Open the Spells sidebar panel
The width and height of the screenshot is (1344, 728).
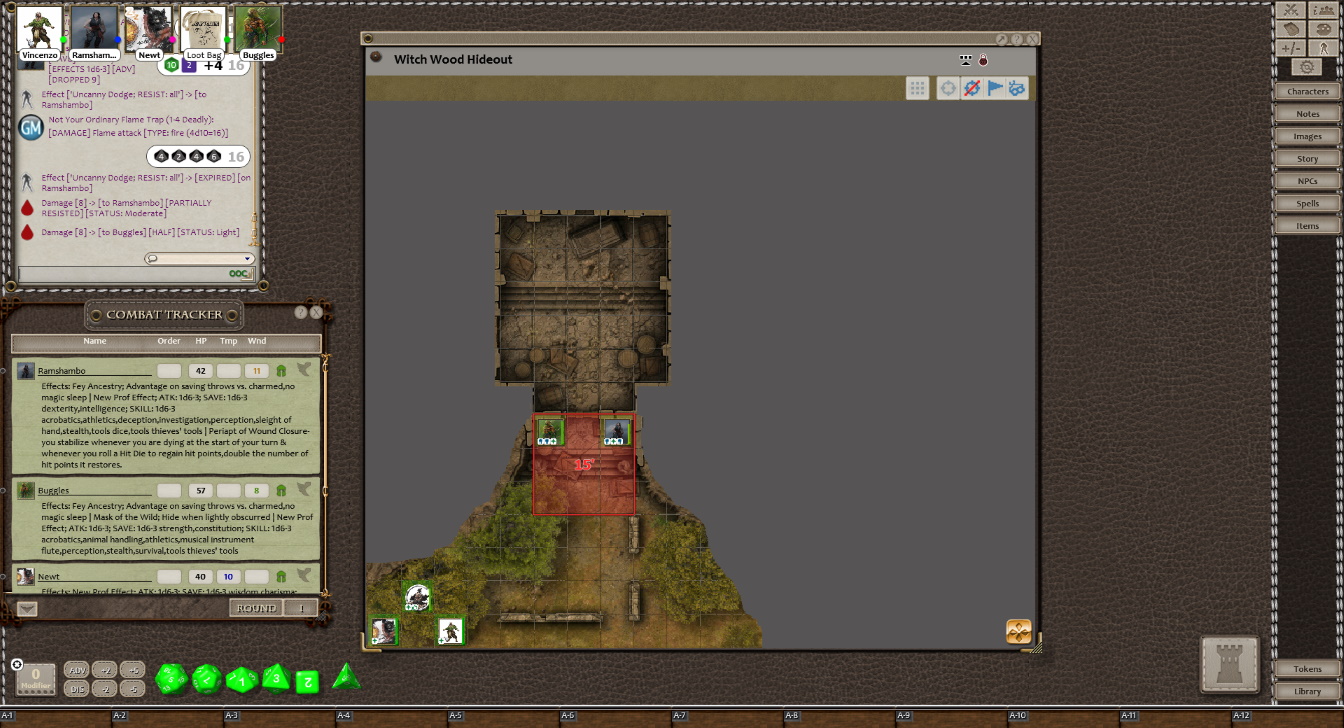coord(1307,203)
